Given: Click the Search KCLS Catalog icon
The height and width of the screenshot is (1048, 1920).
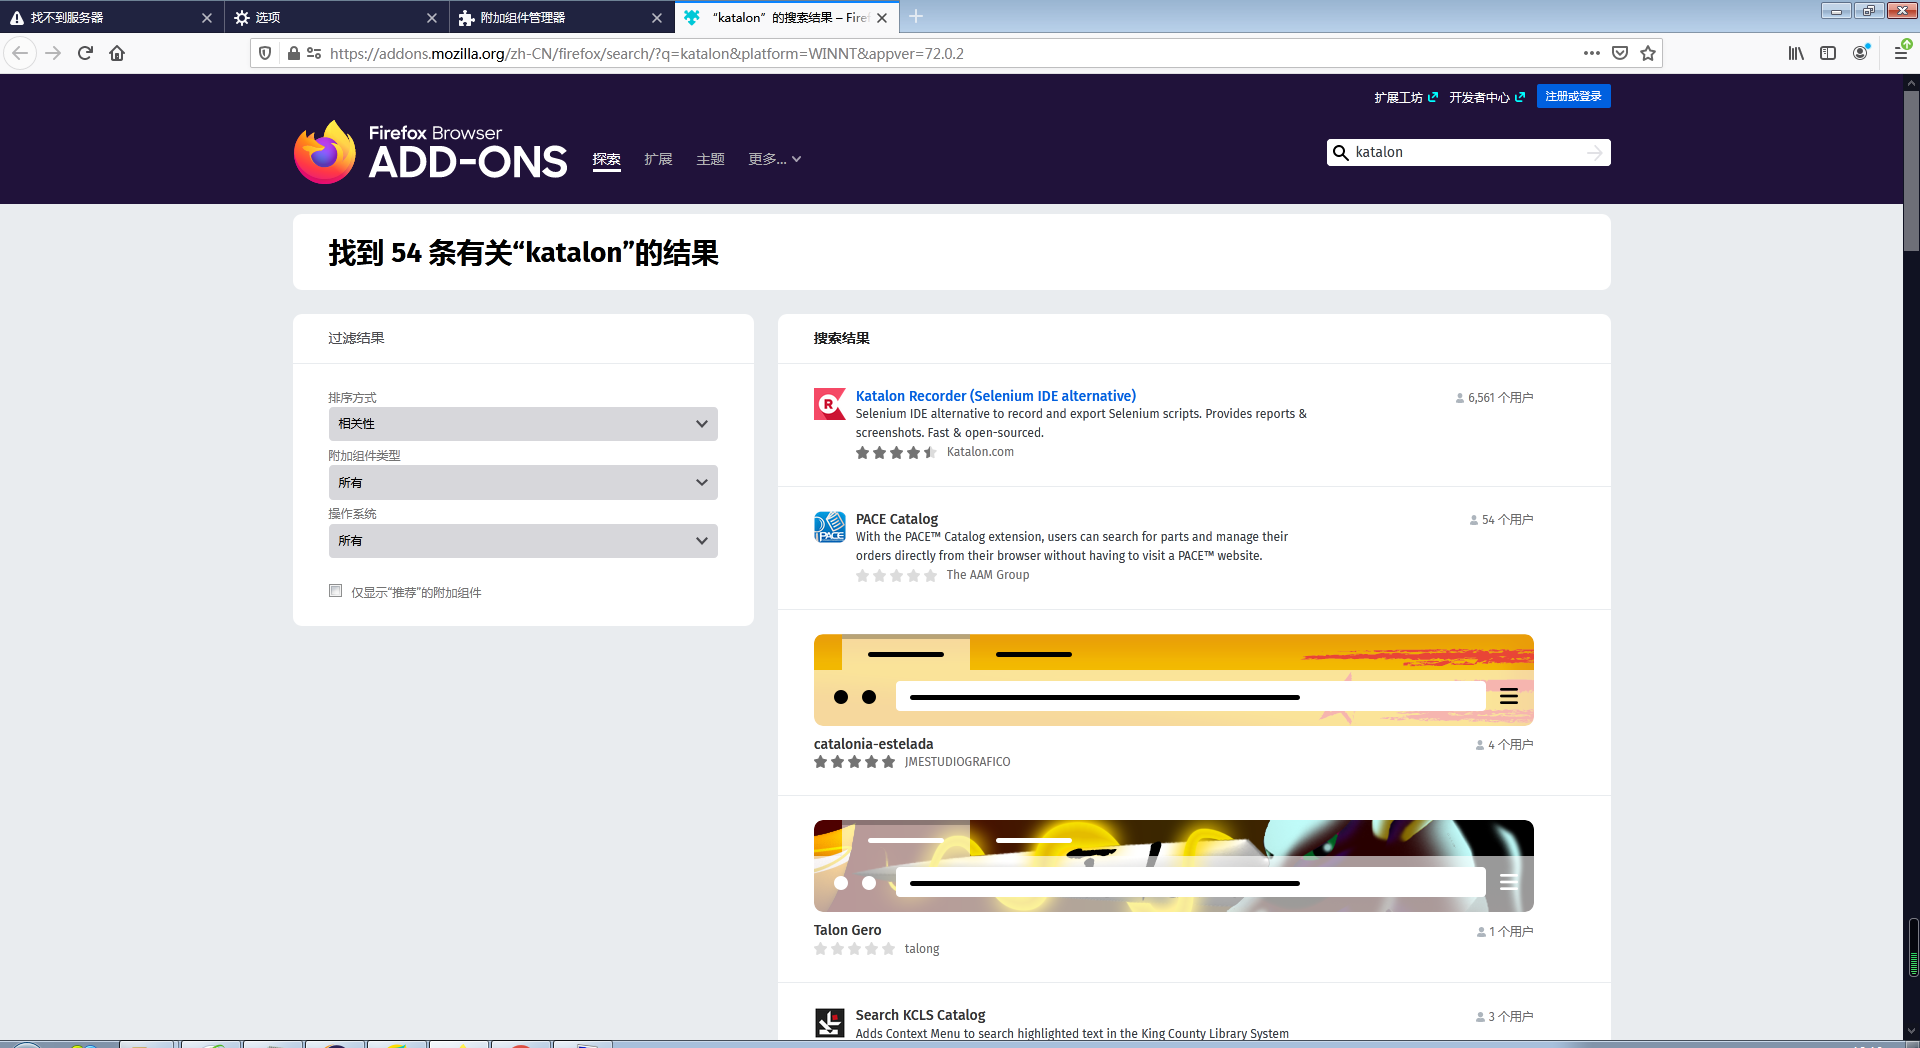Looking at the screenshot, I should (830, 1022).
